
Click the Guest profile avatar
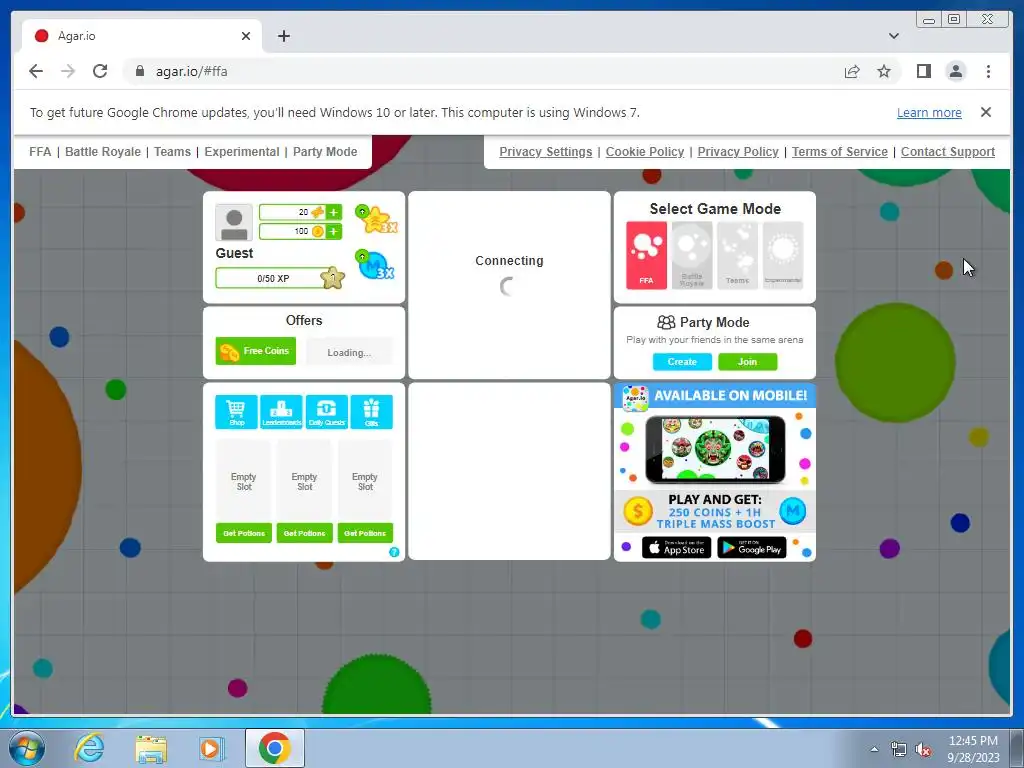tap(234, 223)
